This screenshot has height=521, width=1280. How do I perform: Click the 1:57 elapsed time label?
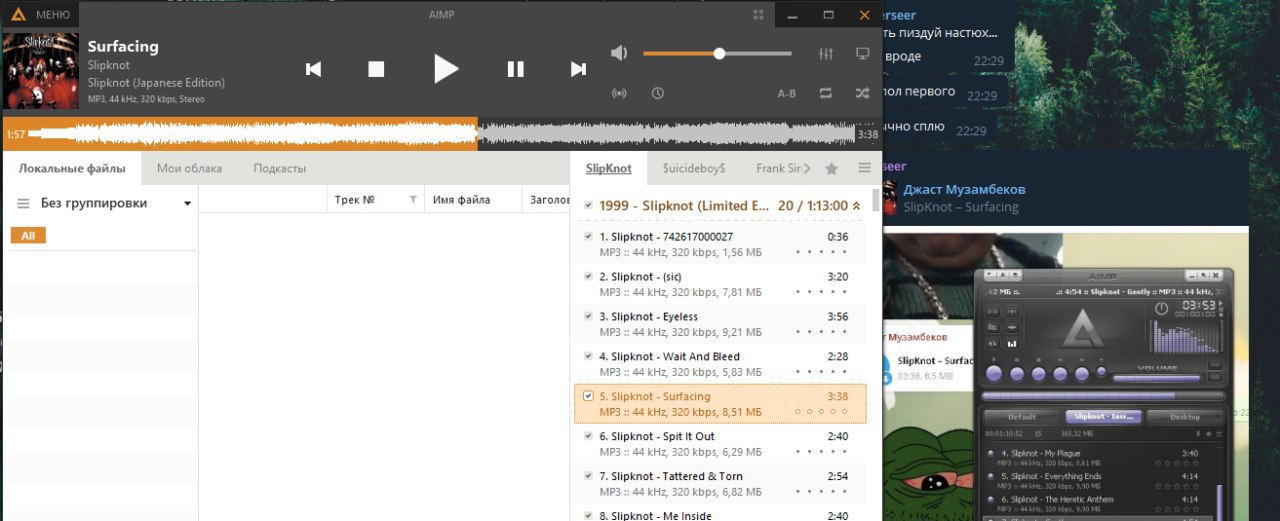point(15,134)
